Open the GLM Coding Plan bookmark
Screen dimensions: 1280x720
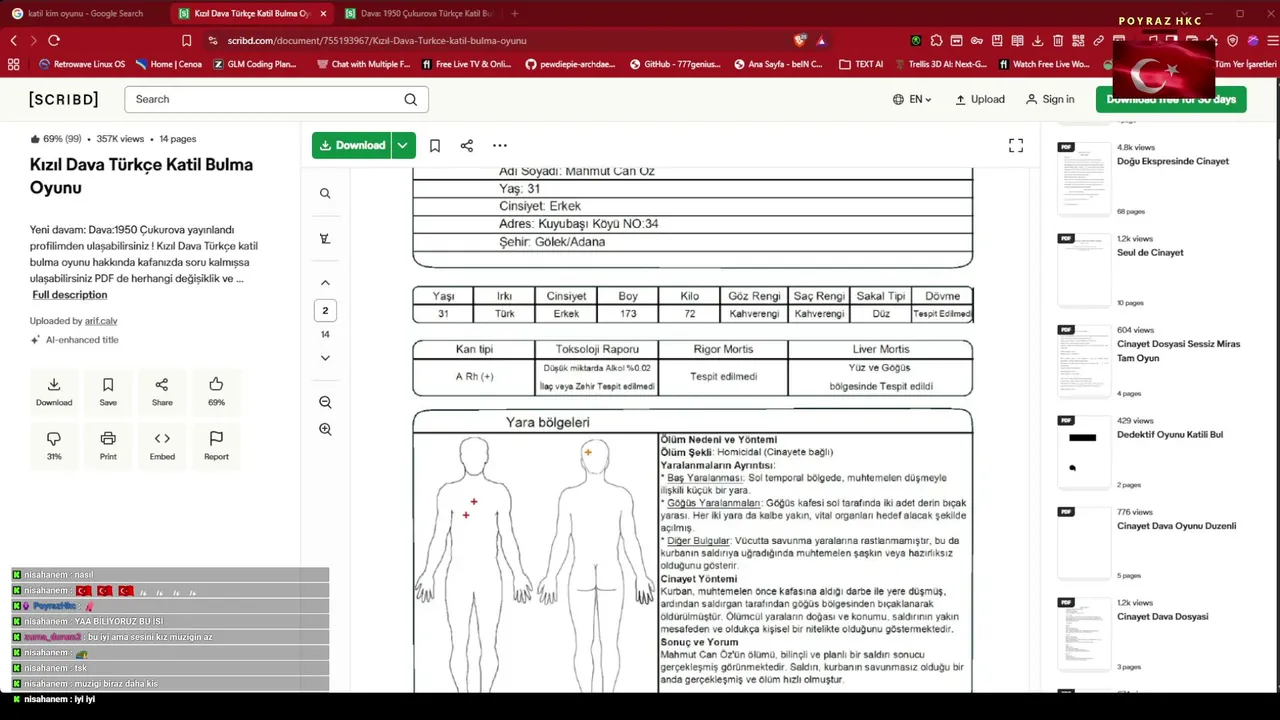tap(255, 64)
